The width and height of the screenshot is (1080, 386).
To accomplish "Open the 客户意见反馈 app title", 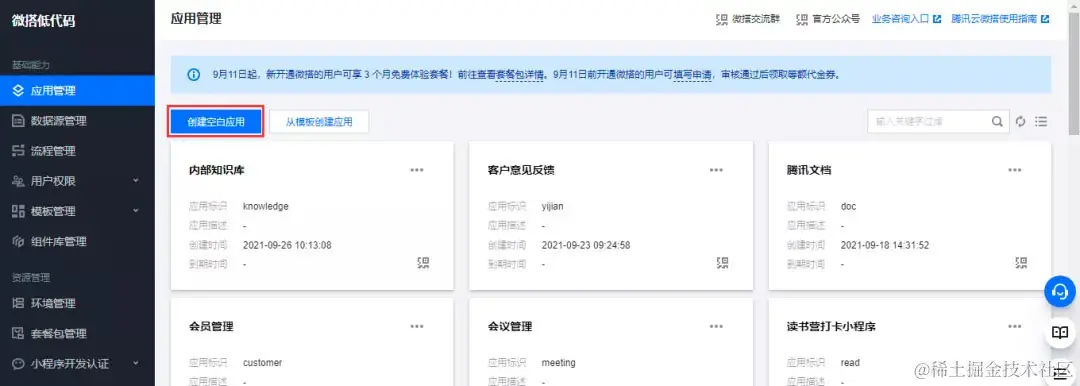I will pyautogui.click(x=521, y=170).
